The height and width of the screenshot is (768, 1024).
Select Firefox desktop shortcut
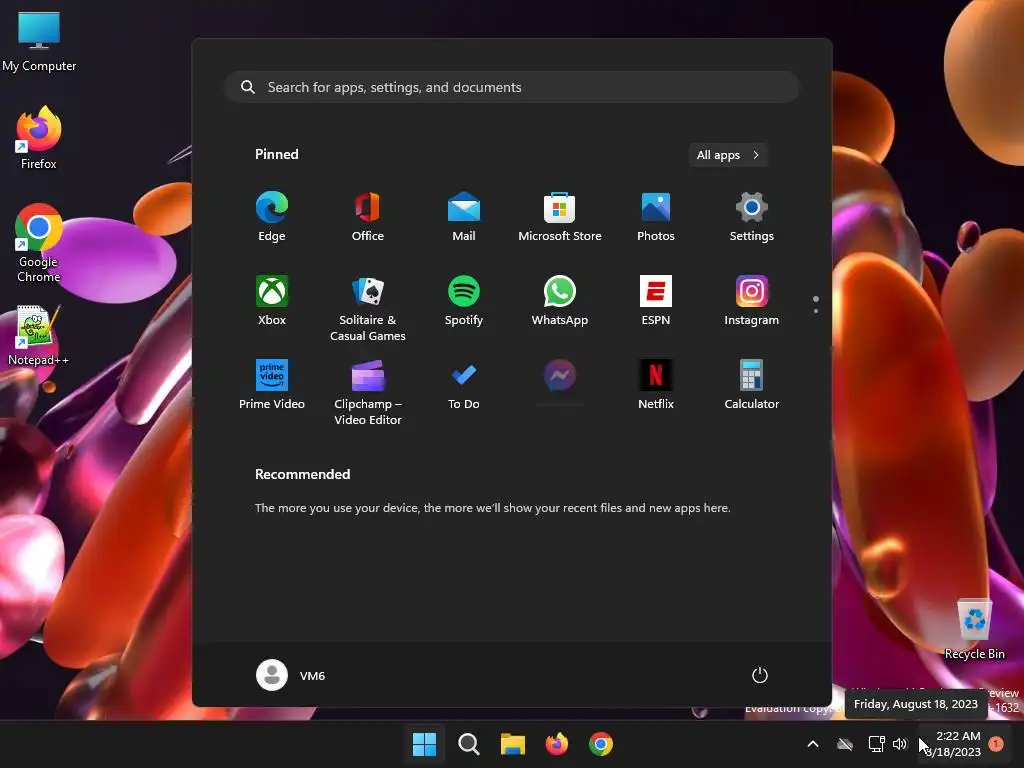[39, 137]
